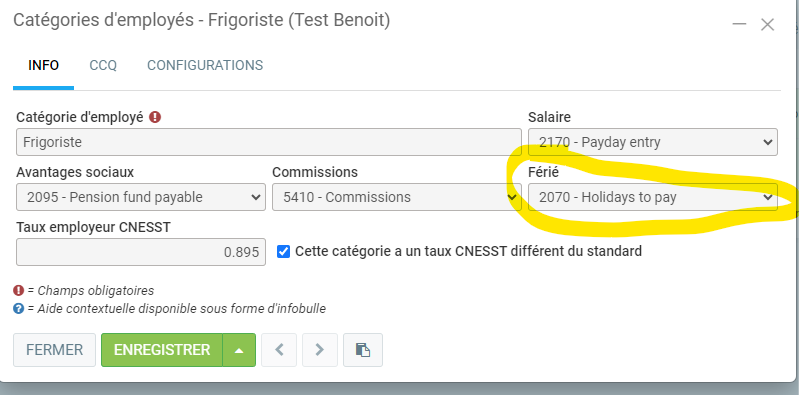Expand the Enregistrer split-button arrow

coord(239,350)
